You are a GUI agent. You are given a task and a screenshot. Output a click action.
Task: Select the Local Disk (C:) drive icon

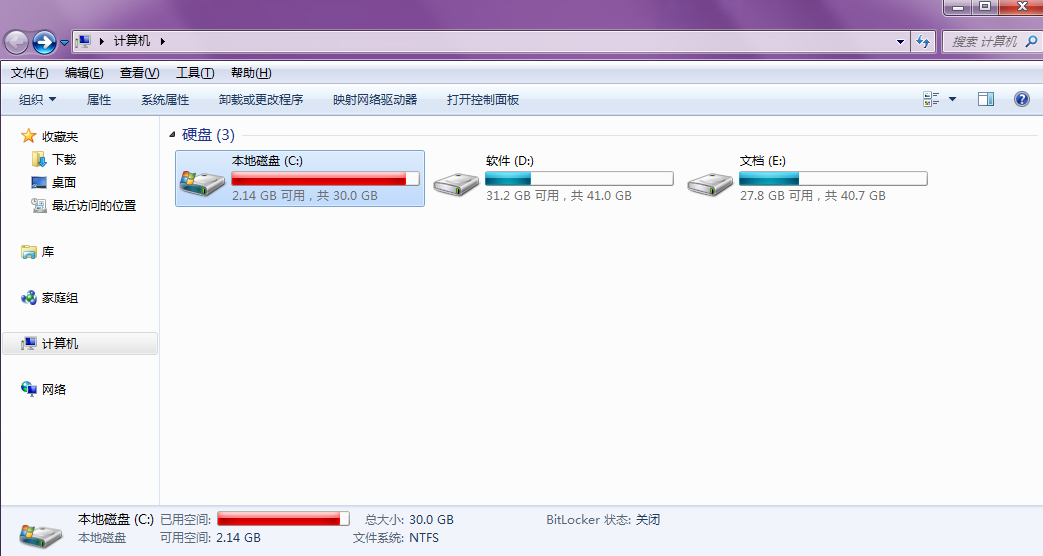(x=202, y=180)
